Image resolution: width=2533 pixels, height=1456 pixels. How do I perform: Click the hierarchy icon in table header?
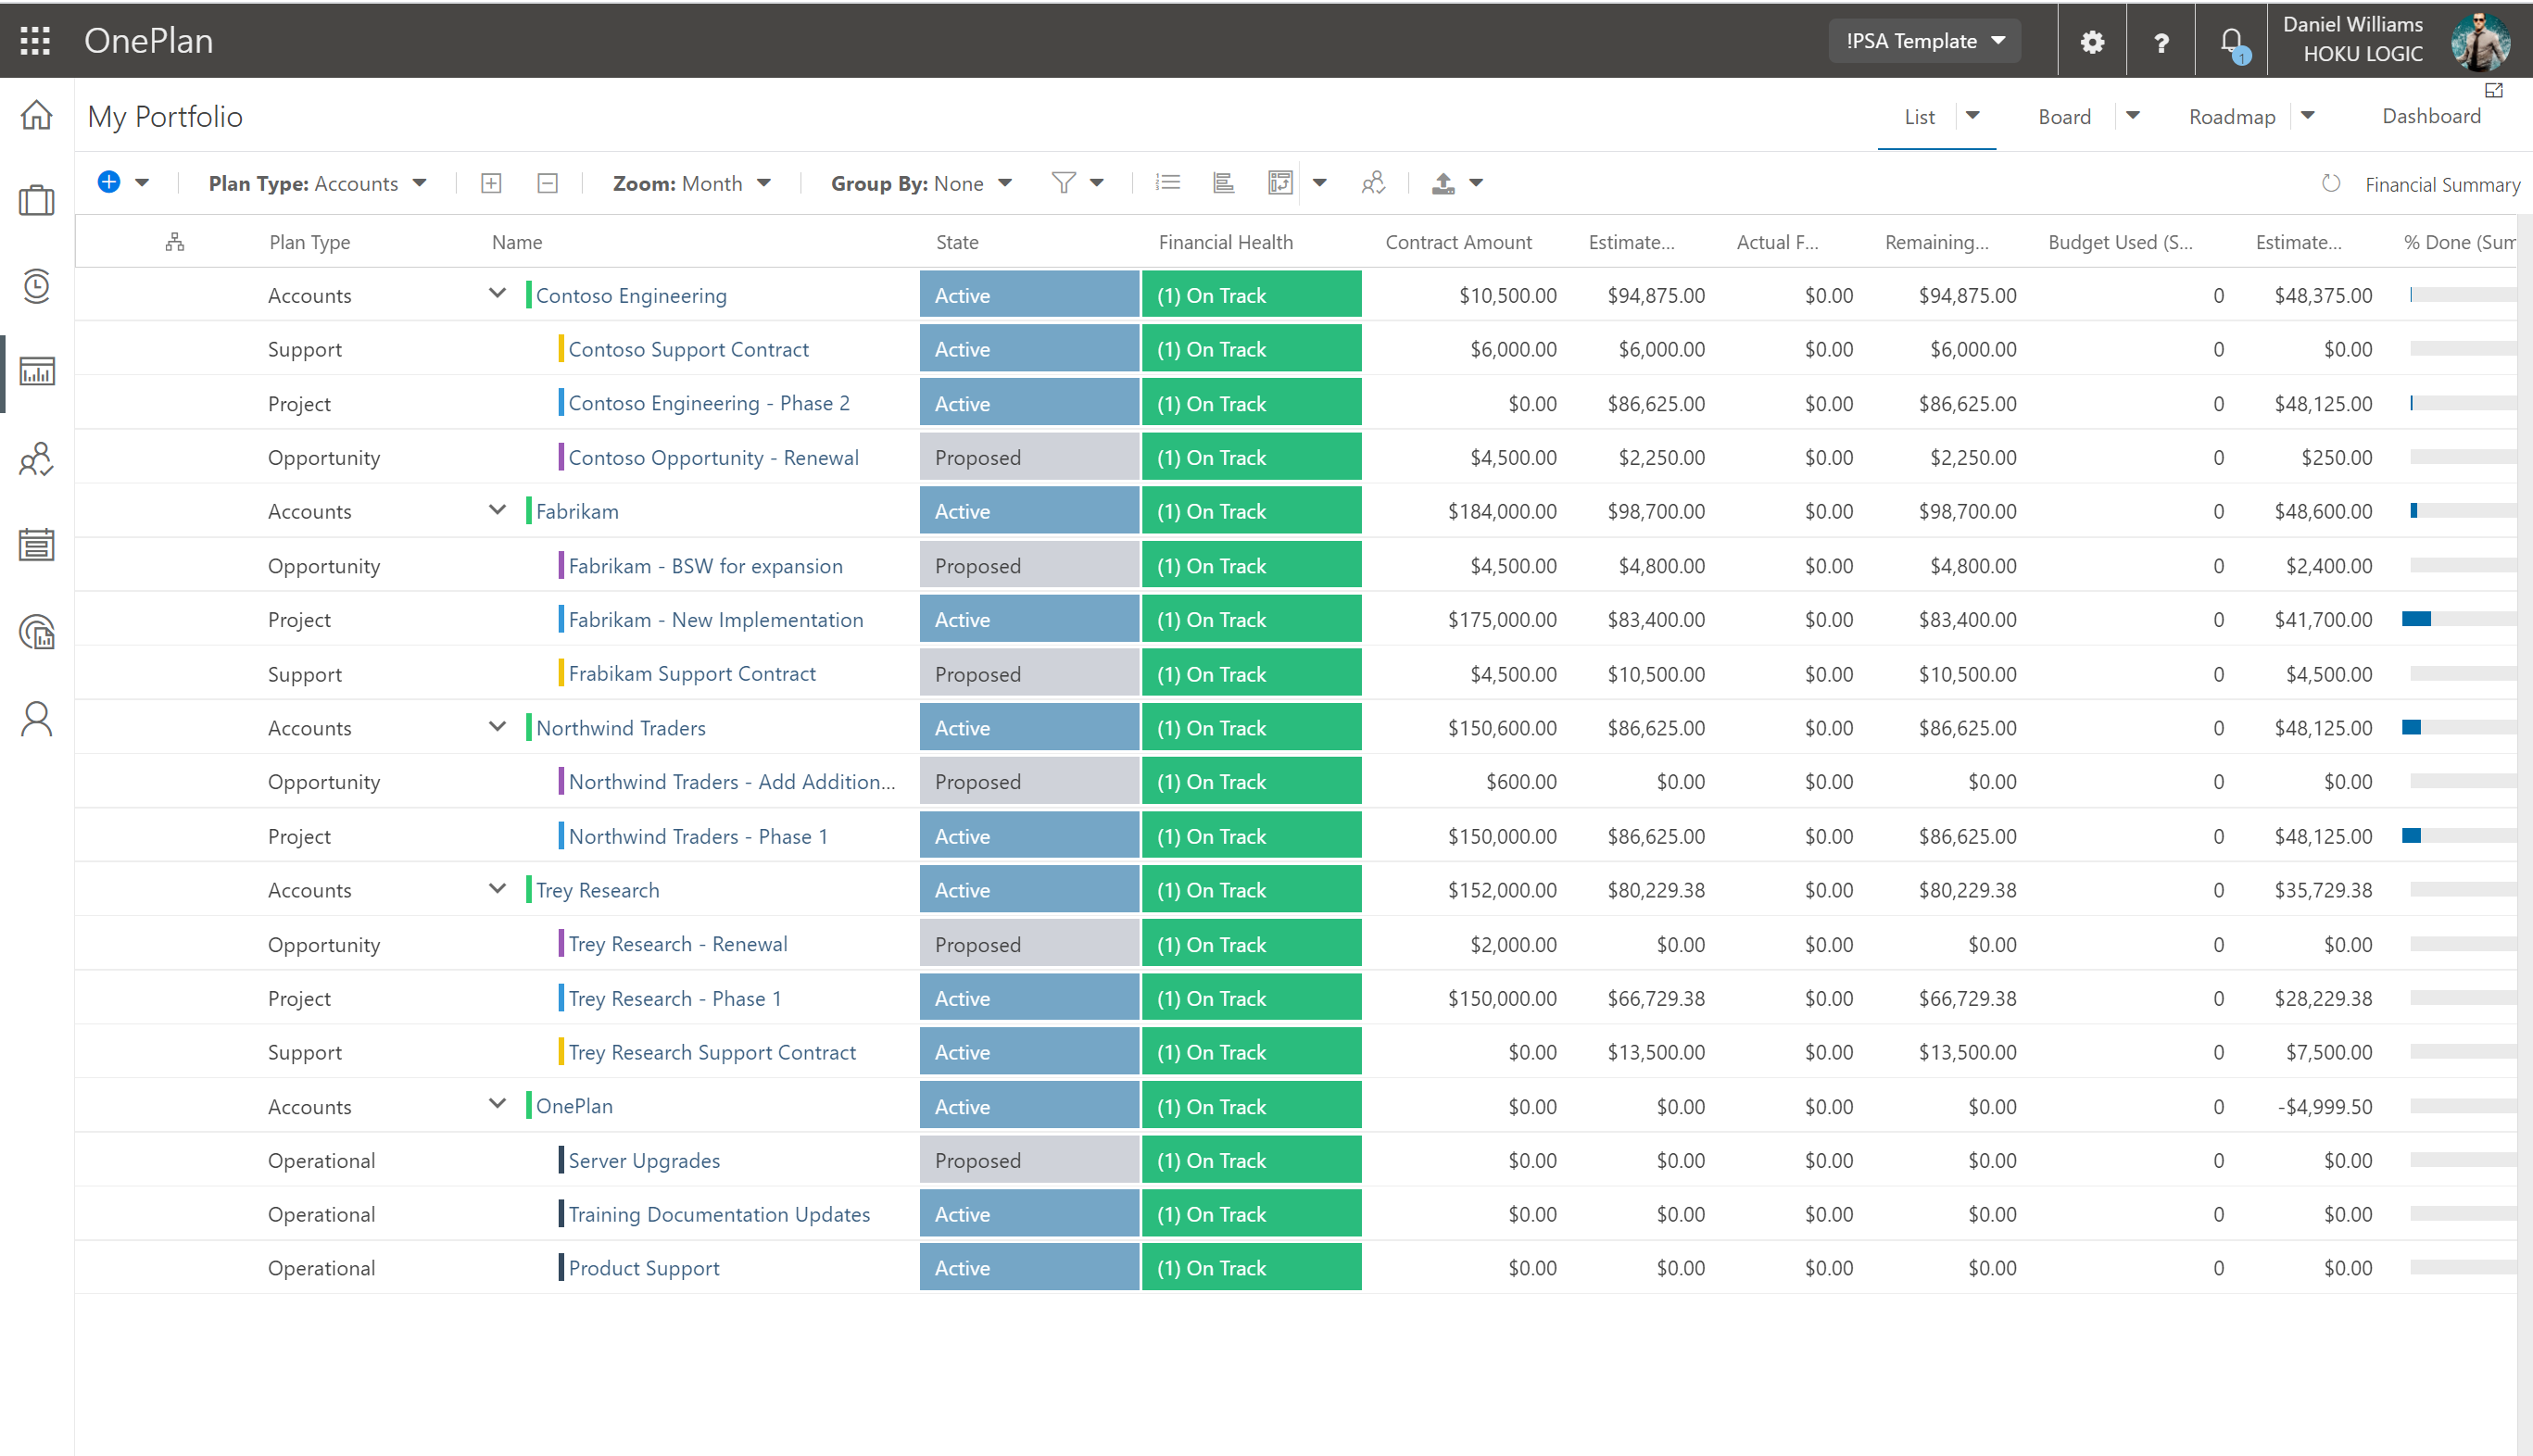tap(175, 242)
